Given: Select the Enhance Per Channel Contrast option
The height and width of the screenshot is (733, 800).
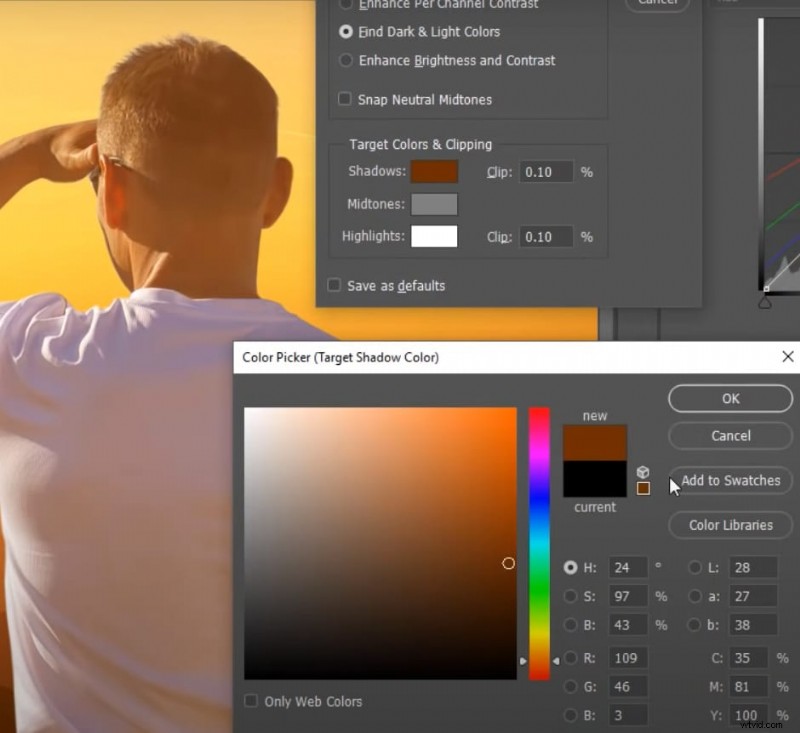Looking at the screenshot, I should [x=345, y=4].
